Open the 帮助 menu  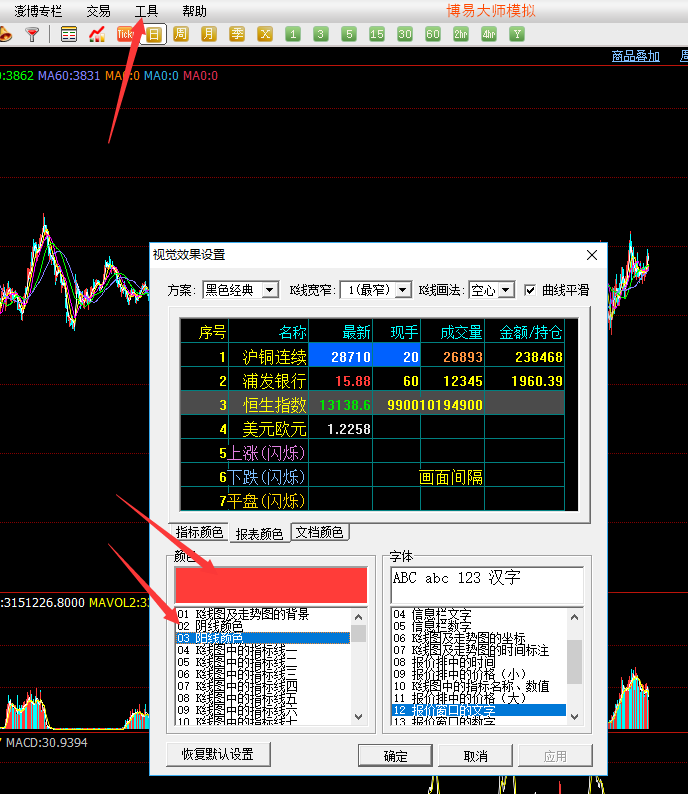pos(194,11)
